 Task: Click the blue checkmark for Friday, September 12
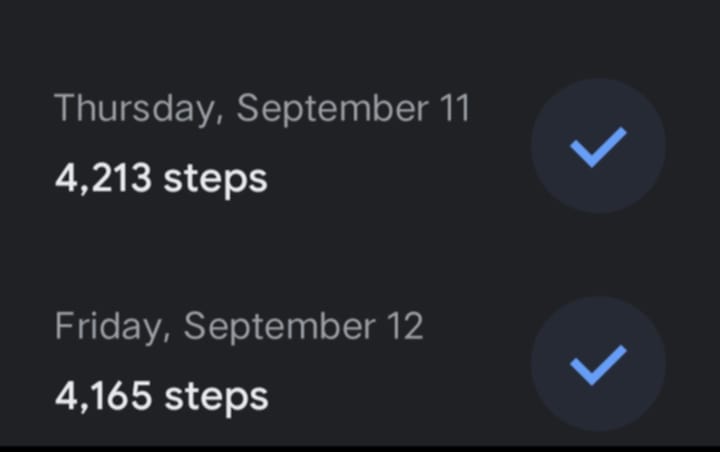click(x=598, y=364)
